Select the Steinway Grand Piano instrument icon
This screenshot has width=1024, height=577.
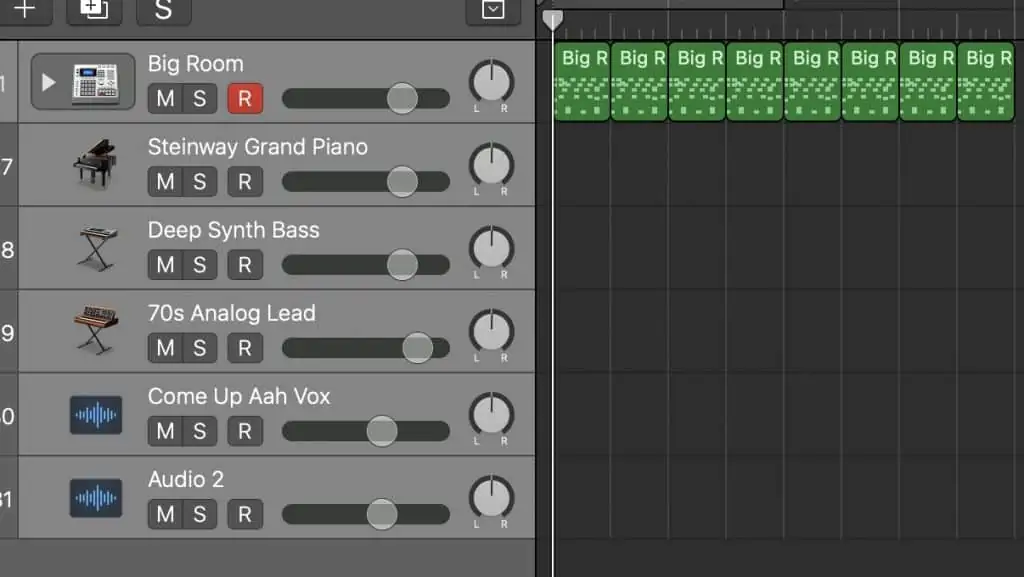tap(95, 164)
